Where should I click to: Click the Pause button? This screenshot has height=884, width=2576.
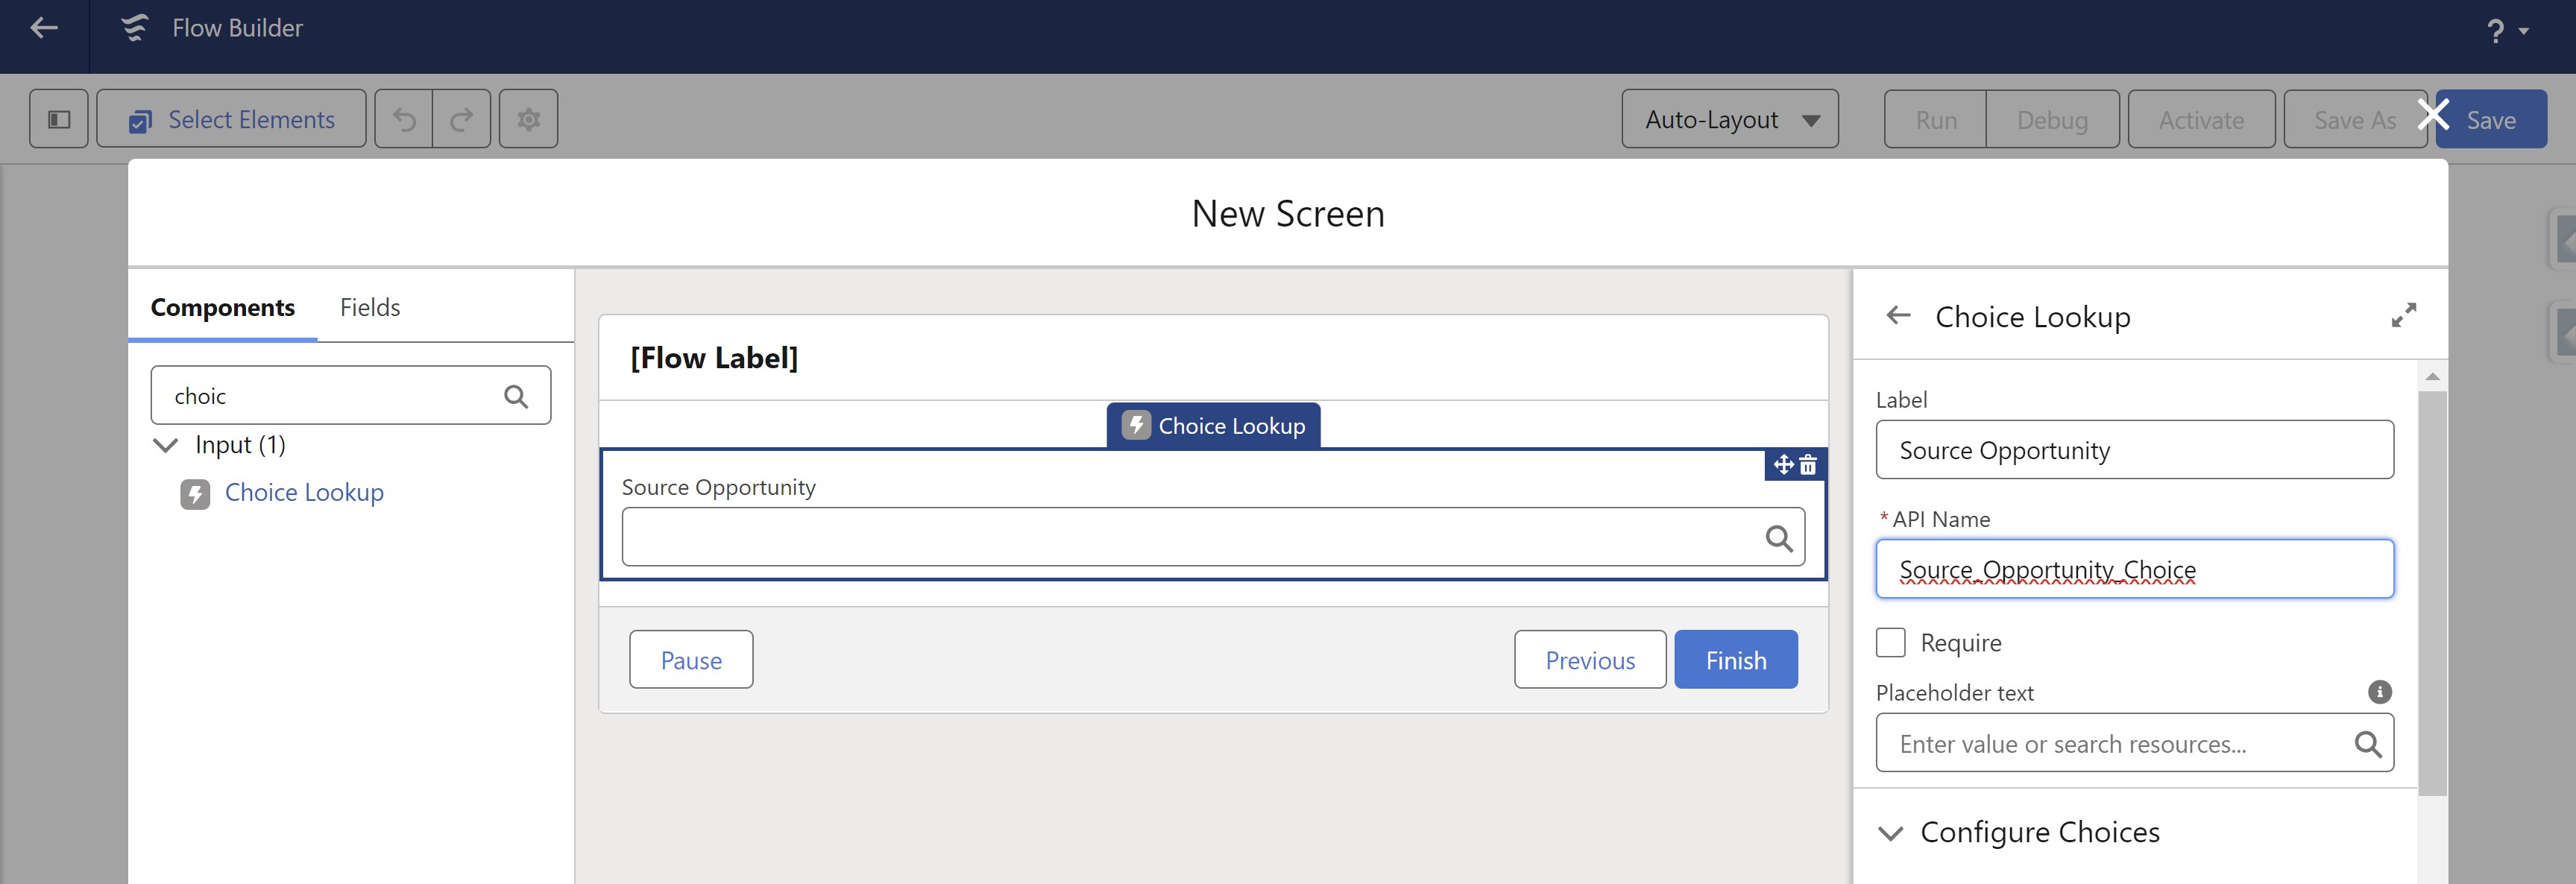pos(691,659)
